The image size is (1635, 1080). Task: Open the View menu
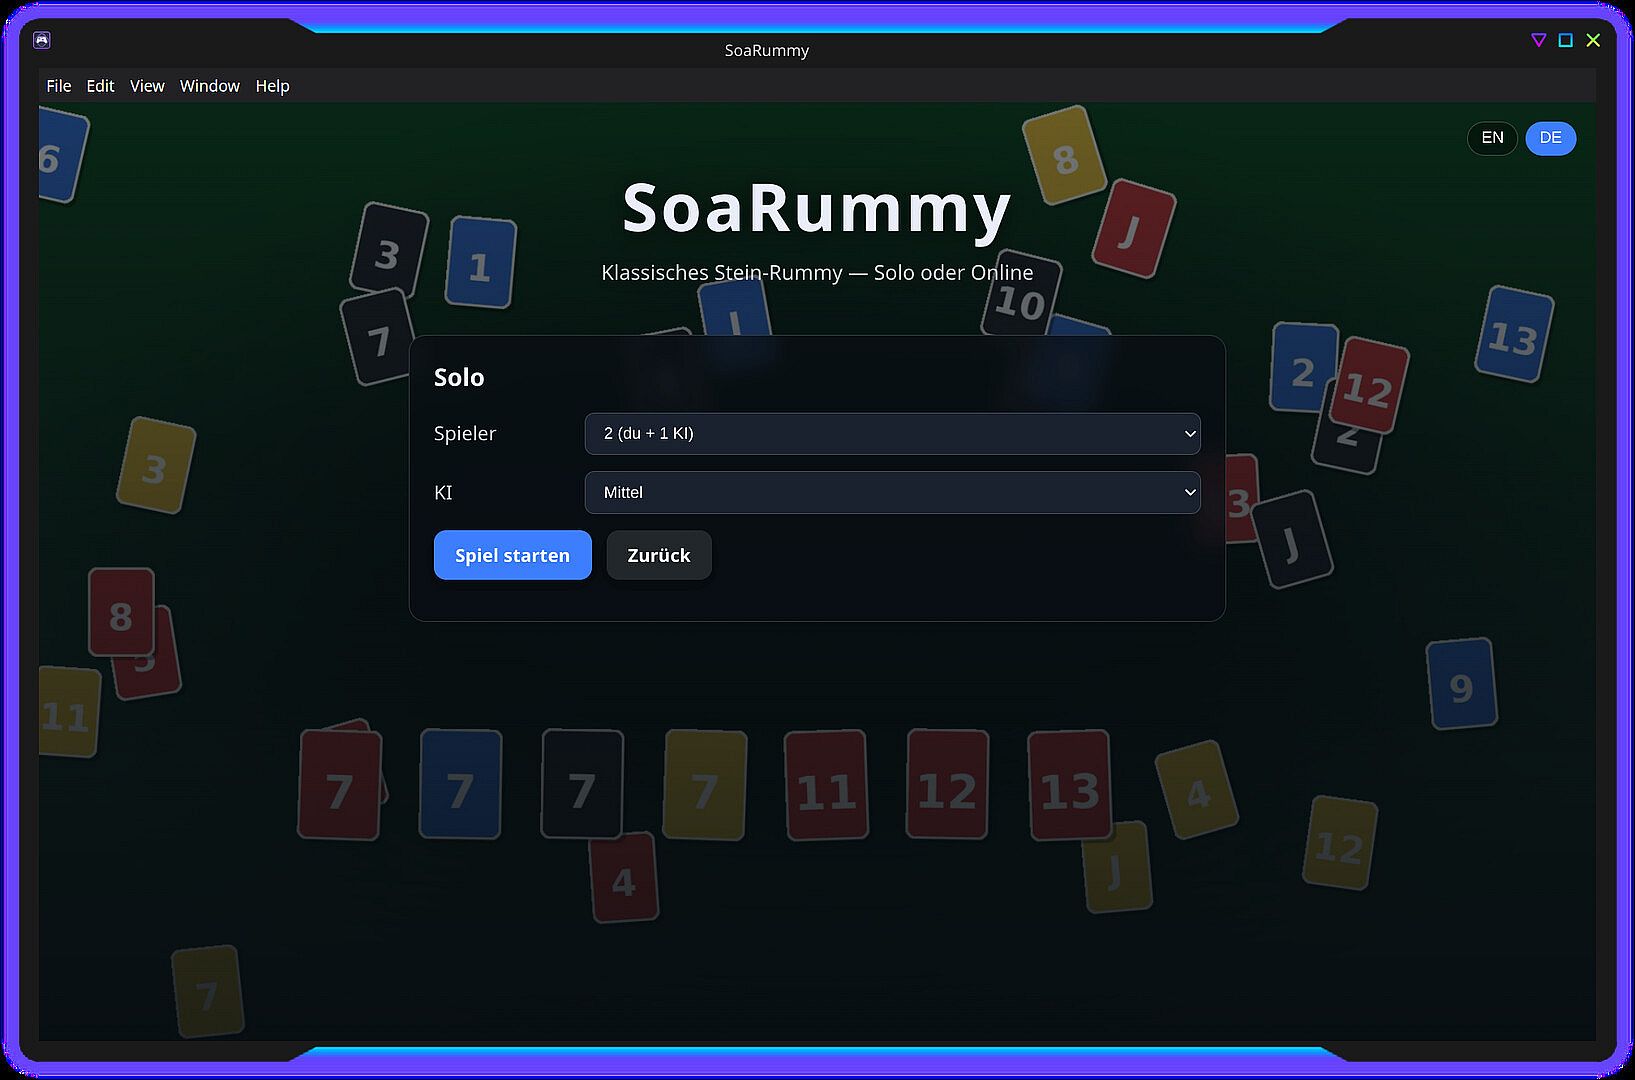pos(147,86)
